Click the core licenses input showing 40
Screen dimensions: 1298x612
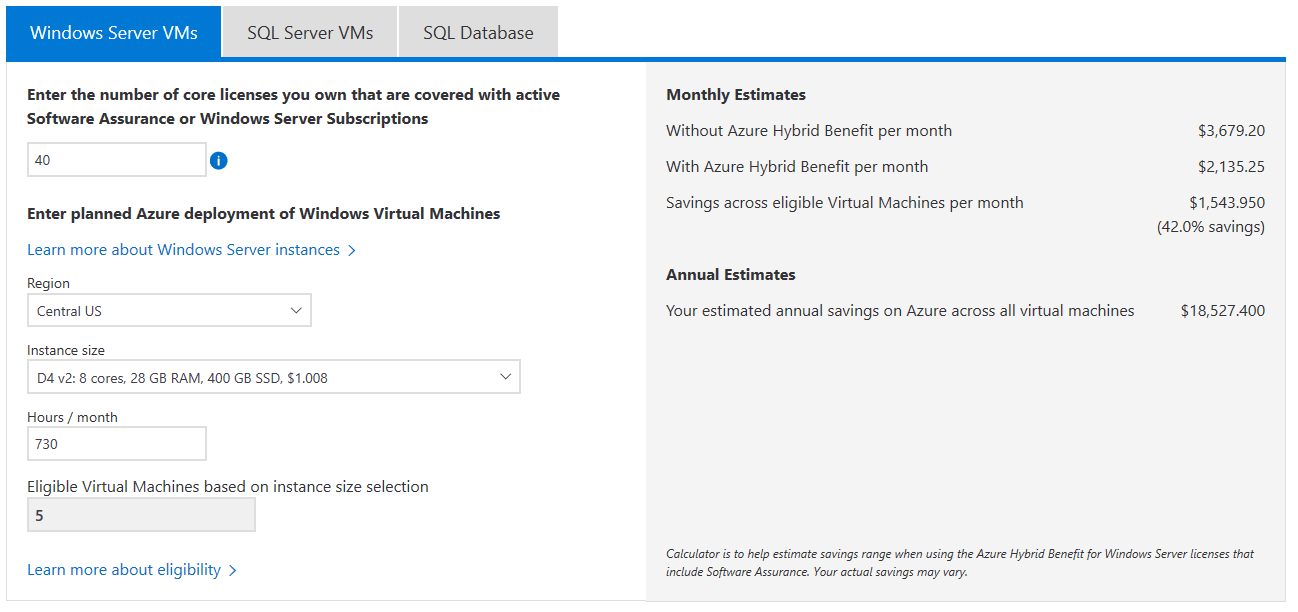(x=117, y=160)
